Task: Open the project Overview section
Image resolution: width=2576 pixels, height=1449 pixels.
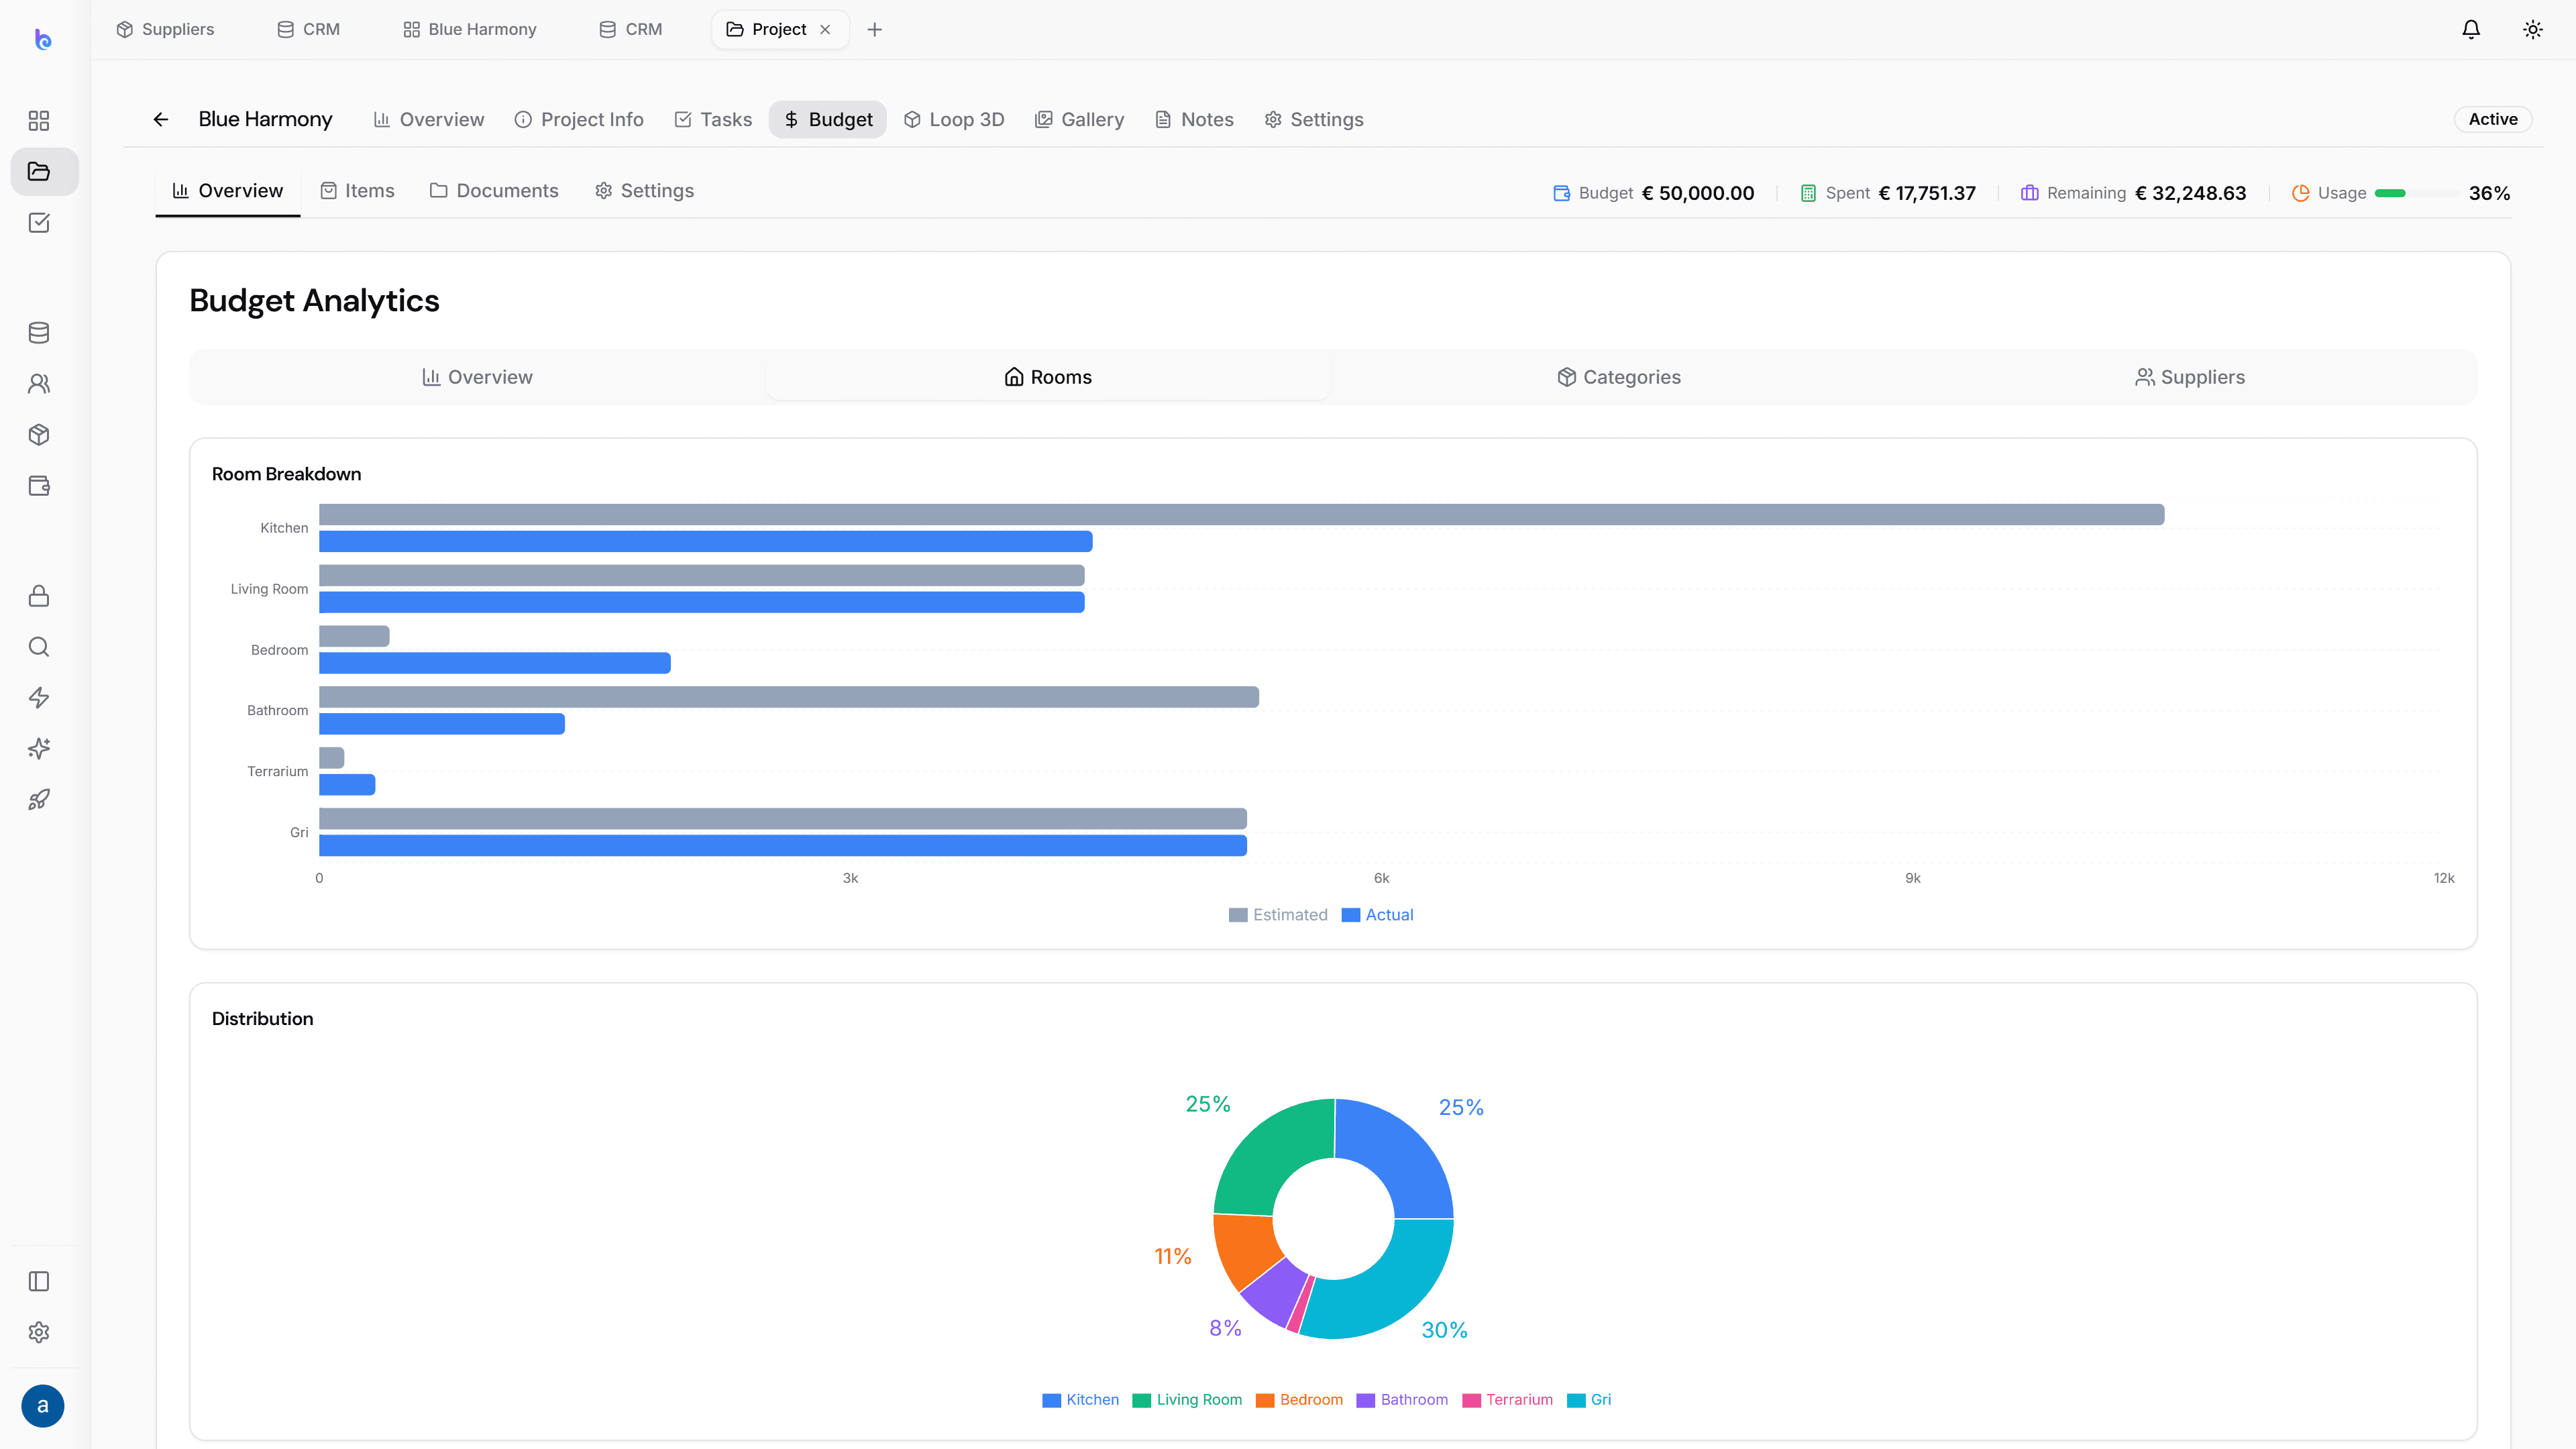Action: coord(429,119)
